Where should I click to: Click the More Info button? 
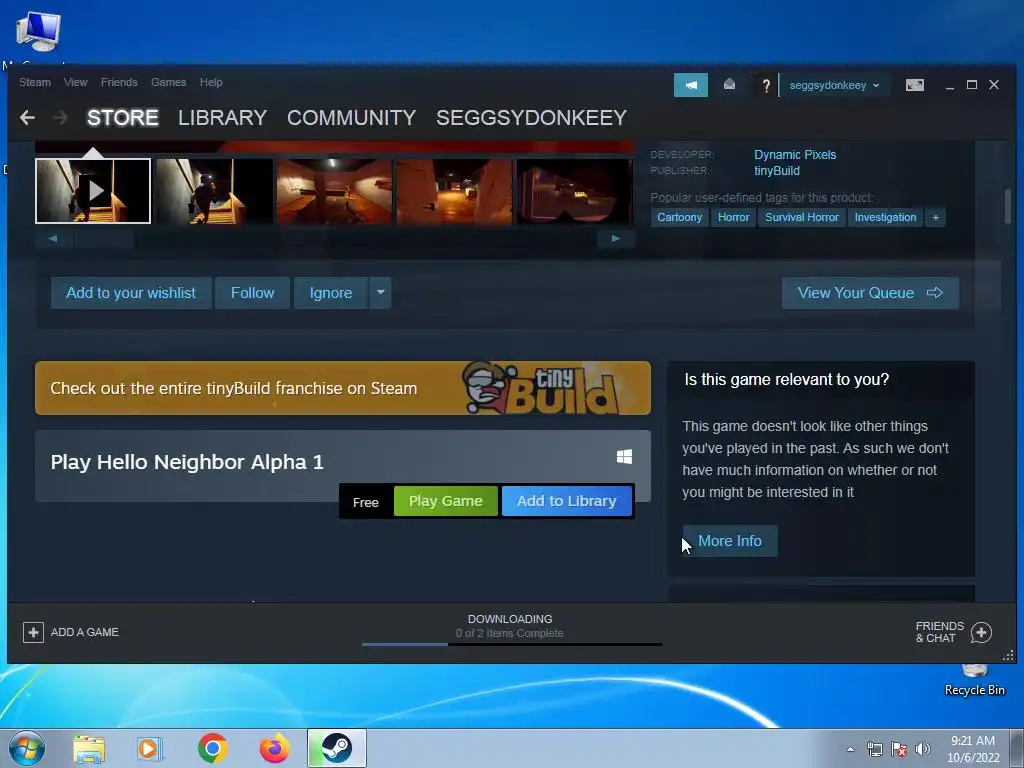click(x=730, y=541)
